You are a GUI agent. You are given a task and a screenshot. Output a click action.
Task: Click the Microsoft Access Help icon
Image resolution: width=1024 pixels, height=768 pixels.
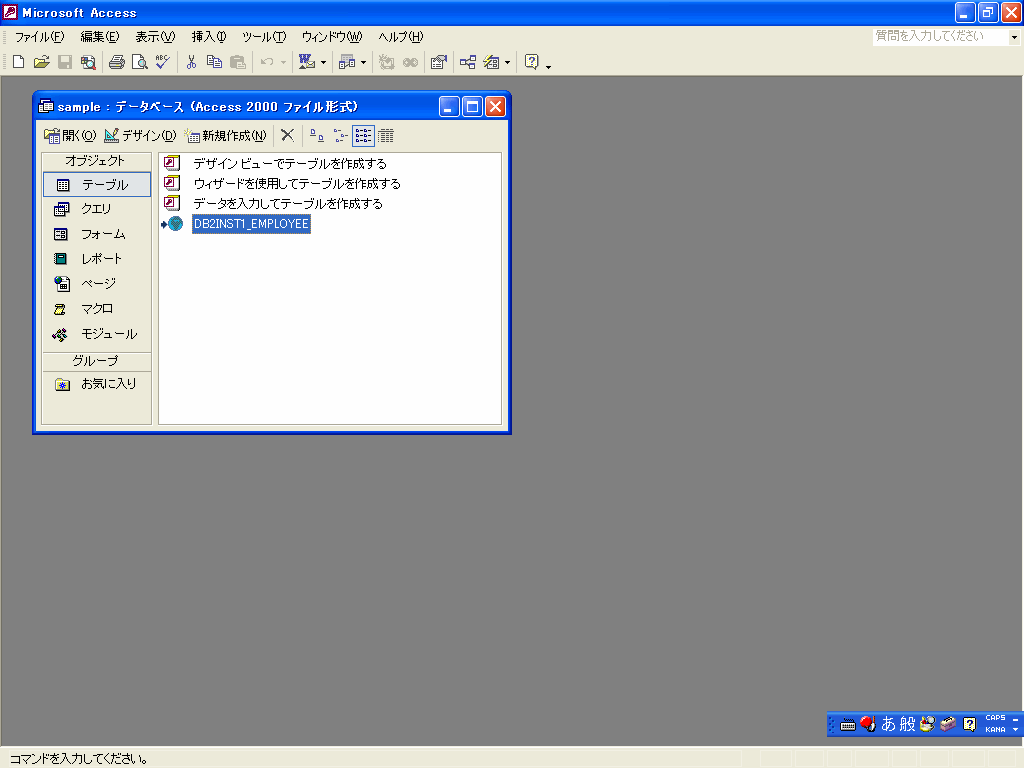(x=532, y=62)
